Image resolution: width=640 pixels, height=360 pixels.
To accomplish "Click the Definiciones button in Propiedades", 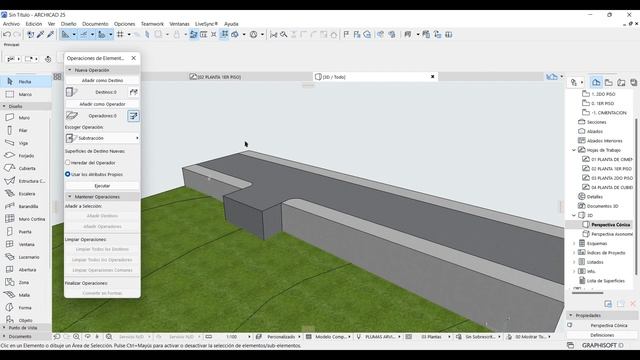I will (x=602, y=335).
